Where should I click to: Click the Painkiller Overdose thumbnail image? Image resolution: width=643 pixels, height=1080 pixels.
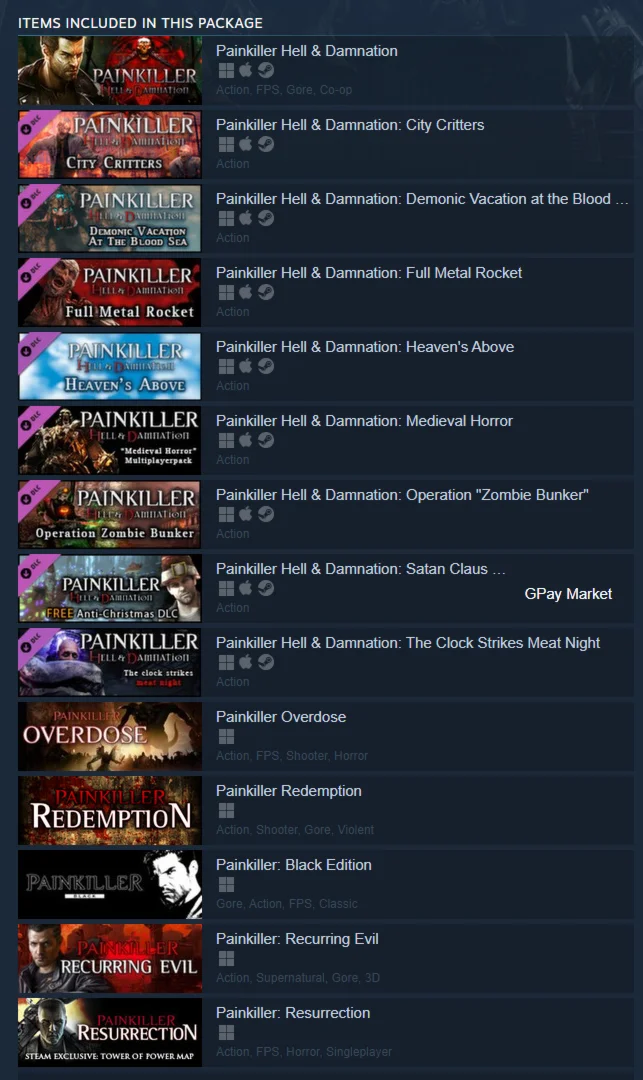110,736
